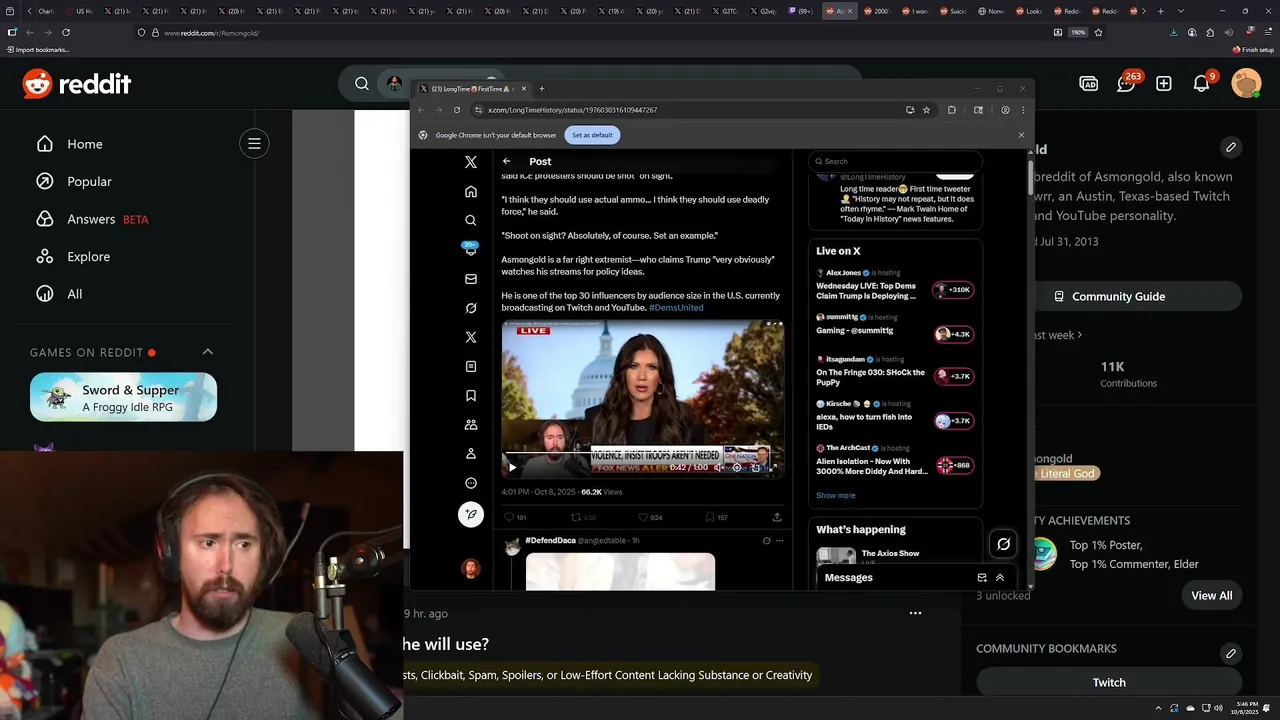
Task: Open The Axios Show thumbnail
Action: (836, 558)
